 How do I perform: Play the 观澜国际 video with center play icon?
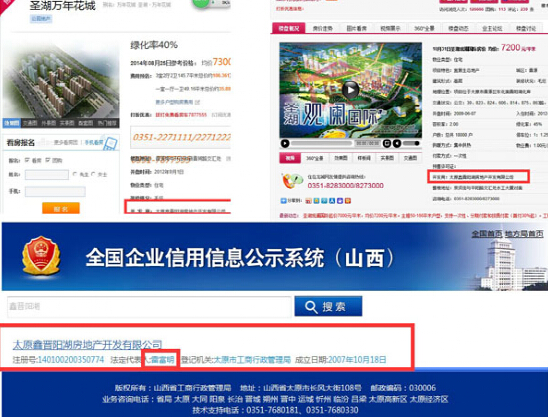click(x=350, y=90)
